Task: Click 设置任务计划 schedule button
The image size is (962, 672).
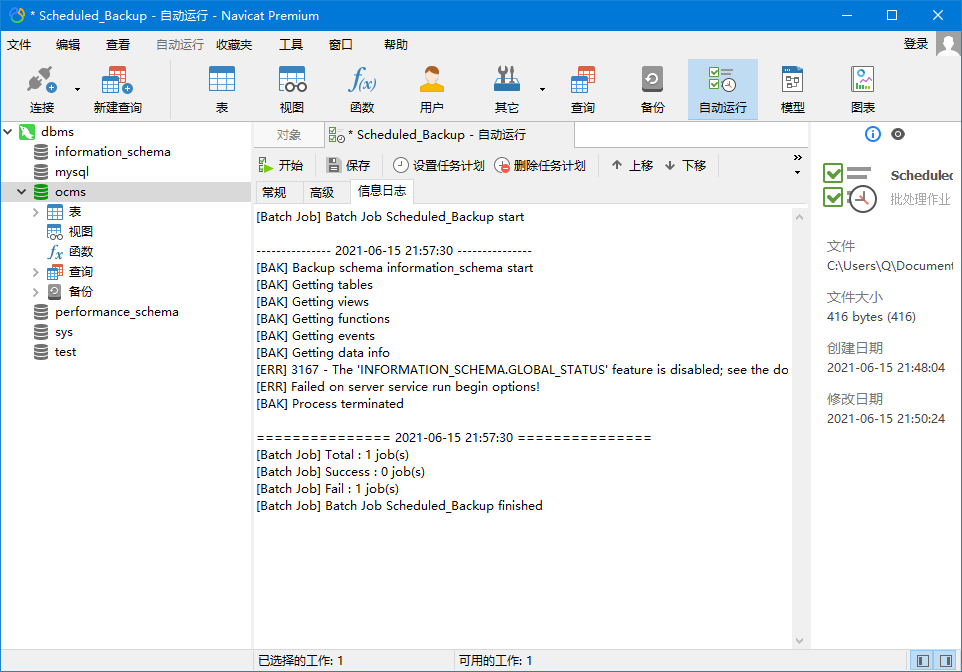Action: (x=439, y=166)
